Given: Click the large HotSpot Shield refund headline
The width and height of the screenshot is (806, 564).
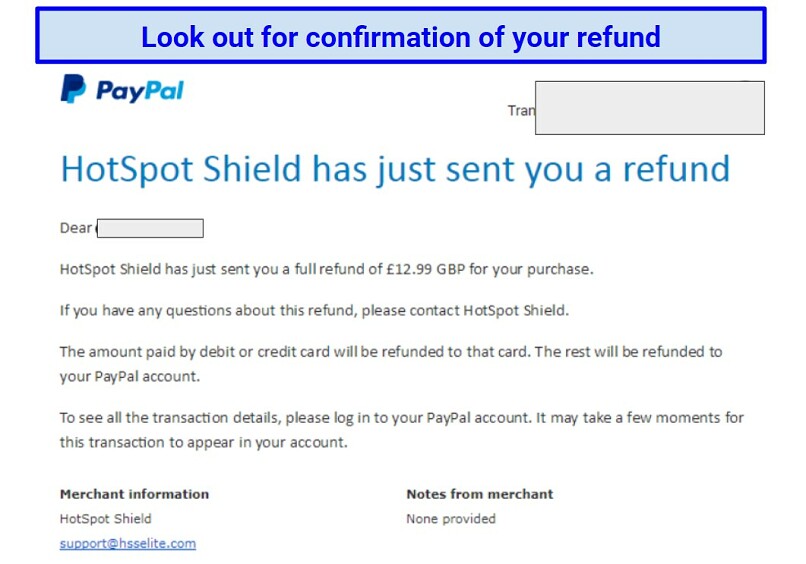Looking at the screenshot, I should coord(395,169).
